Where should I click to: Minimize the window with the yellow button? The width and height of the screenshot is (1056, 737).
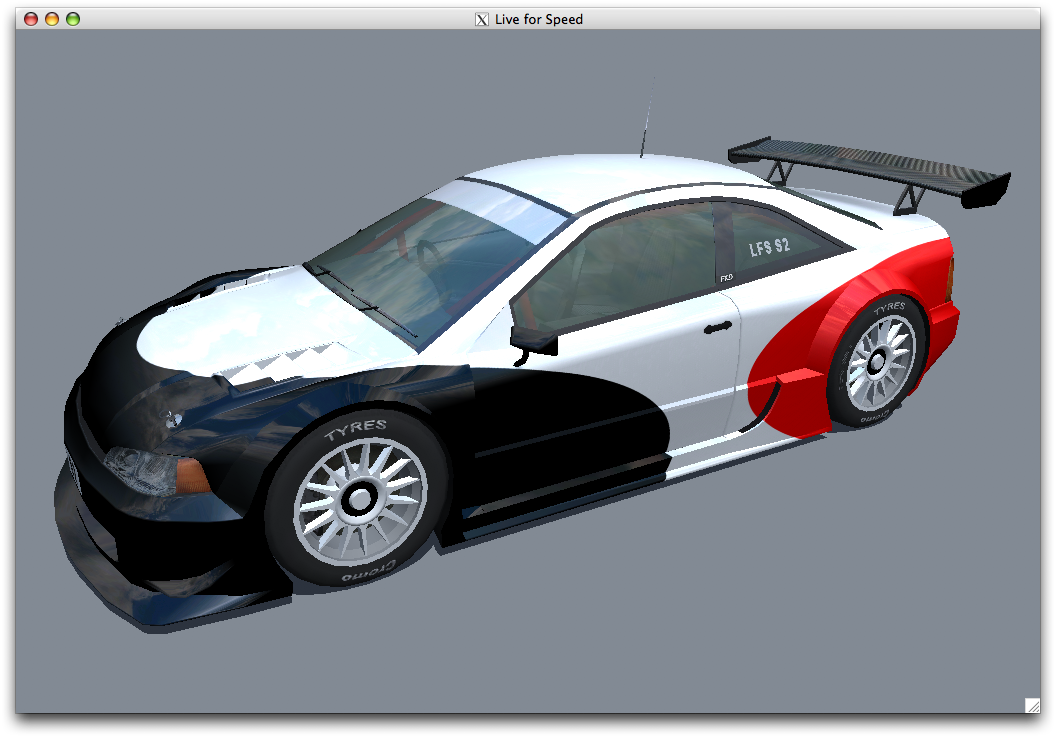(x=52, y=19)
